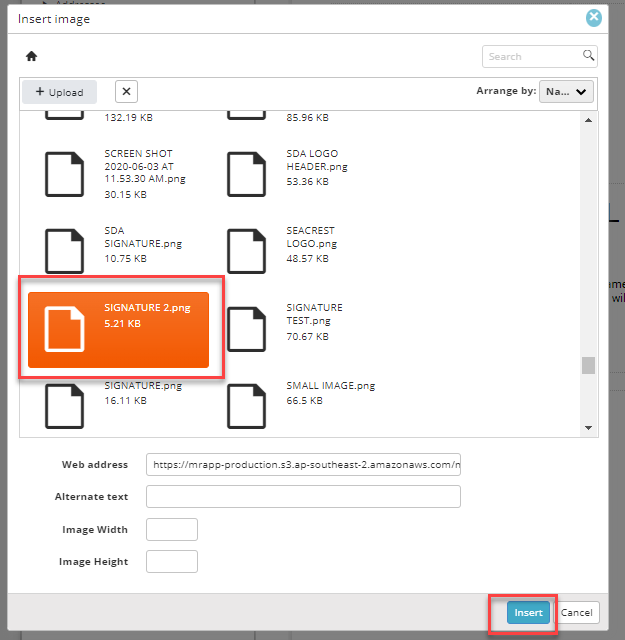The width and height of the screenshot is (625, 640).
Task: Select the SDA SIGNATURE.png file icon
Action: (x=65, y=251)
